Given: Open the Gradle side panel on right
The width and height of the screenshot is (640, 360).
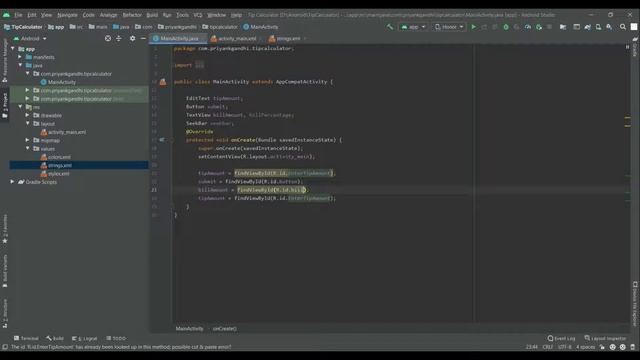Looking at the screenshot, I should [635, 47].
